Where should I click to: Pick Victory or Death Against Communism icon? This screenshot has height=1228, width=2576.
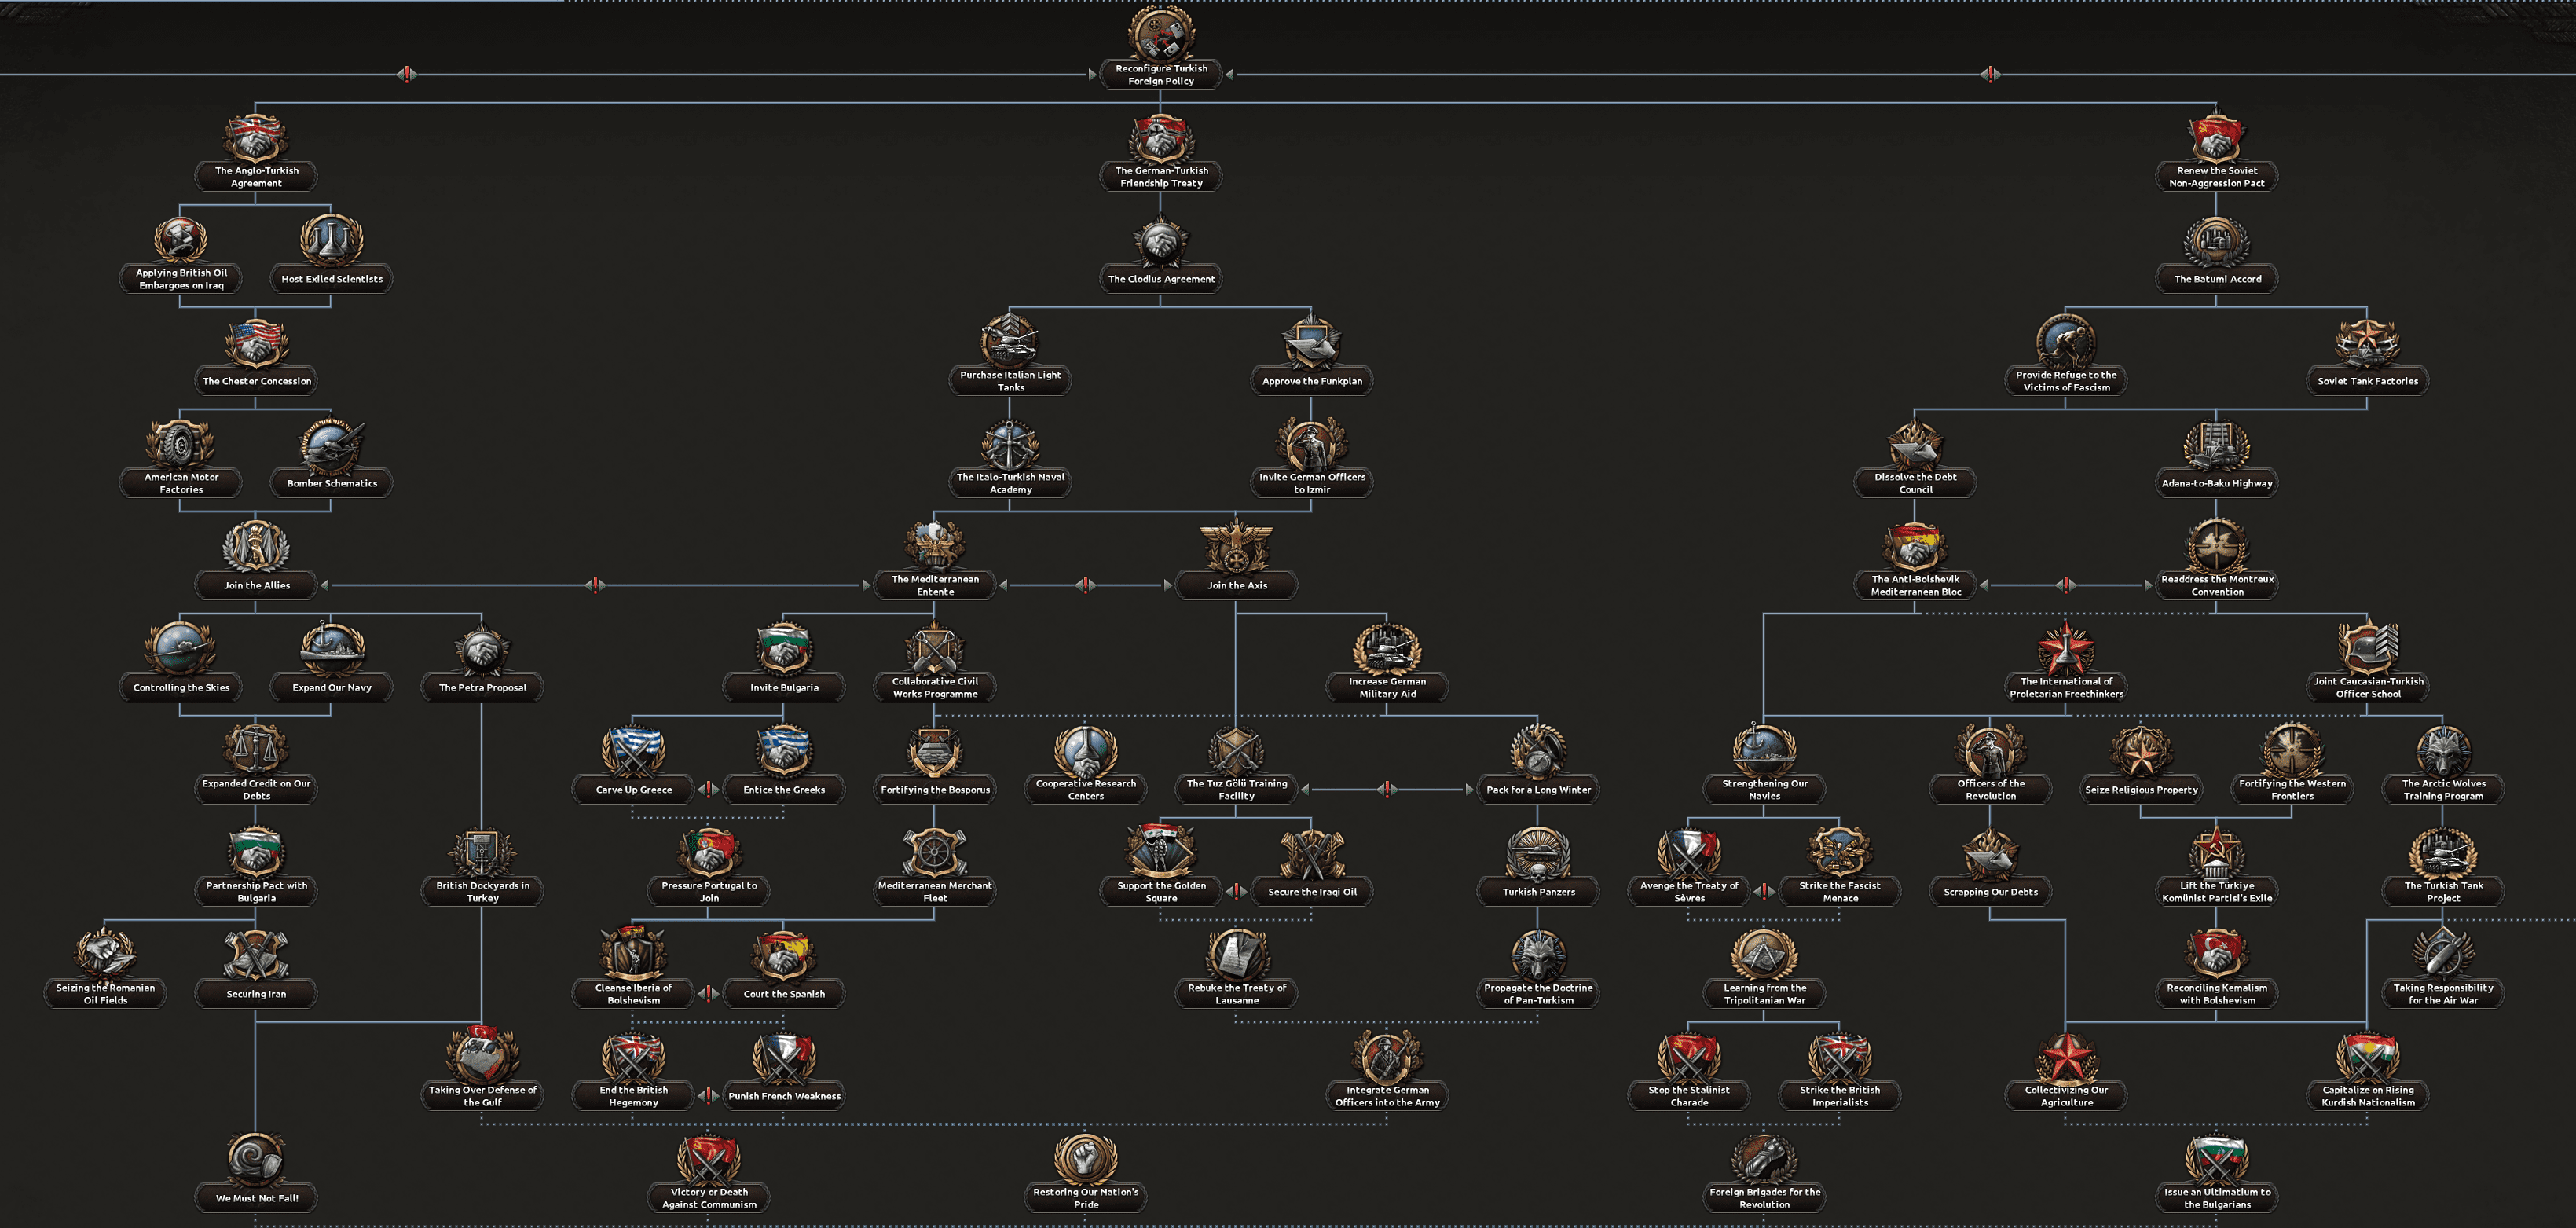pos(709,1158)
